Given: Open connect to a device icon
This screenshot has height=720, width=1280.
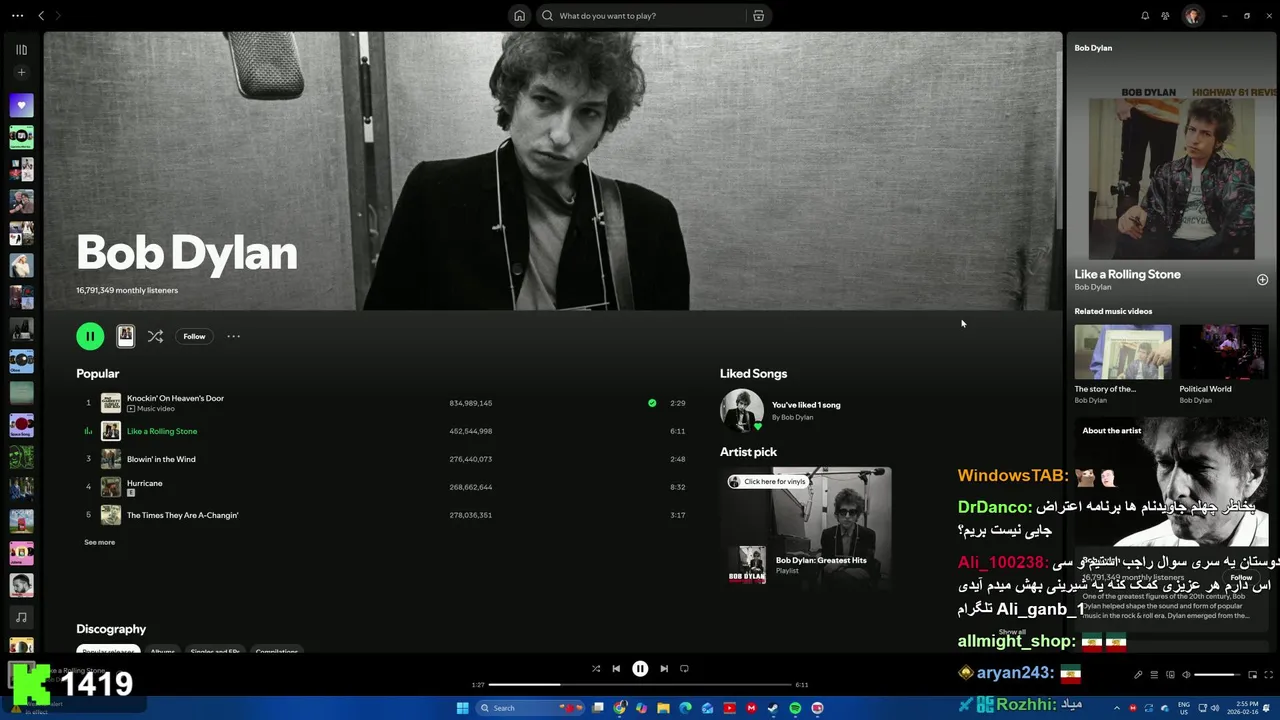Looking at the screenshot, I should pyautogui.click(x=1170, y=675).
